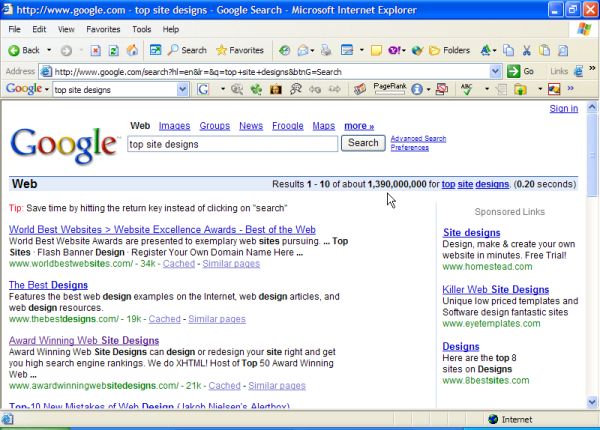Switch to Google News search
600x430 pixels.
pos(251,126)
